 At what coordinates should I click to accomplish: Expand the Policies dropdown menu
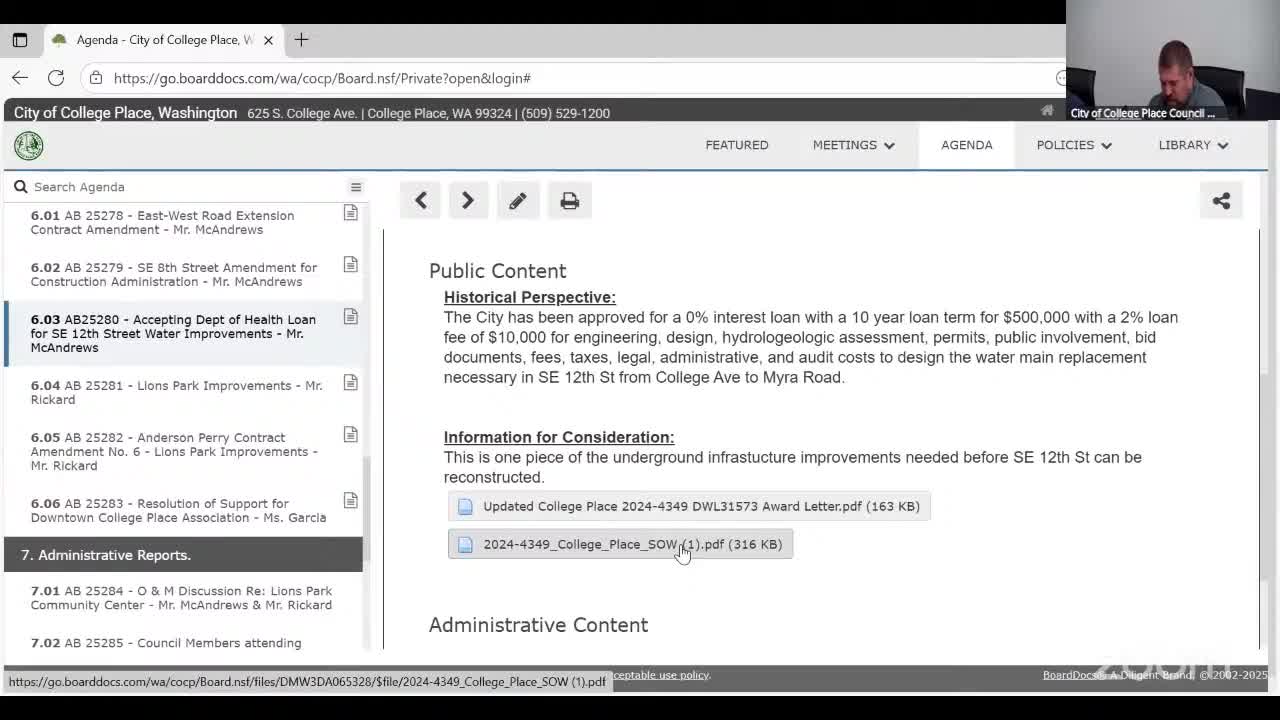click(x=1073, y=145)
